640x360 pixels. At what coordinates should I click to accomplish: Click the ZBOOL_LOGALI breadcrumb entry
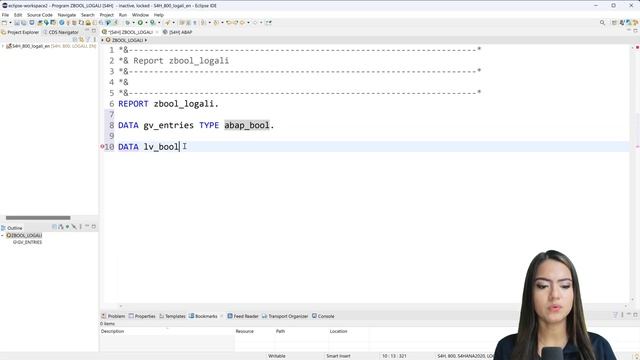[124, 40]
